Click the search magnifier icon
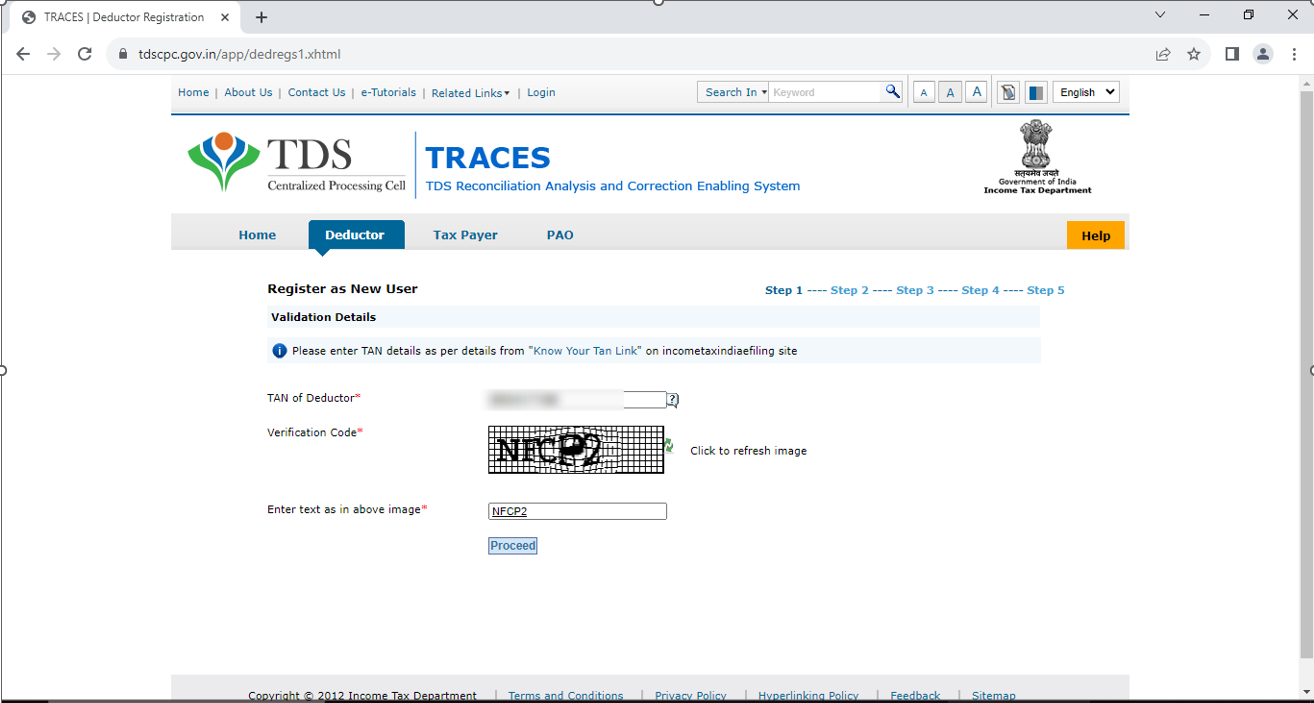This screenshot has width=1314, height=703. coord(891,91)
